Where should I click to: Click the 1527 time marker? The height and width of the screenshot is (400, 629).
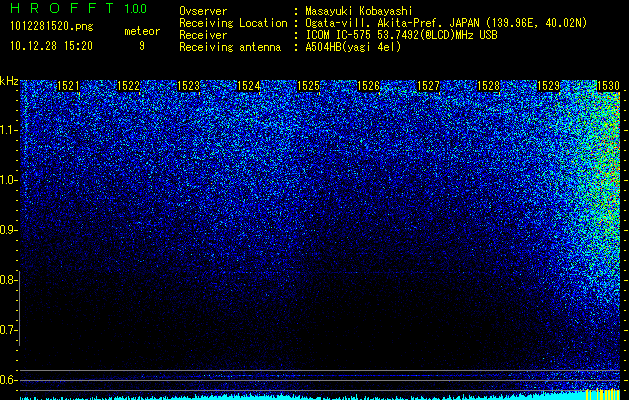pyautogui.click(x=428, y=86)
